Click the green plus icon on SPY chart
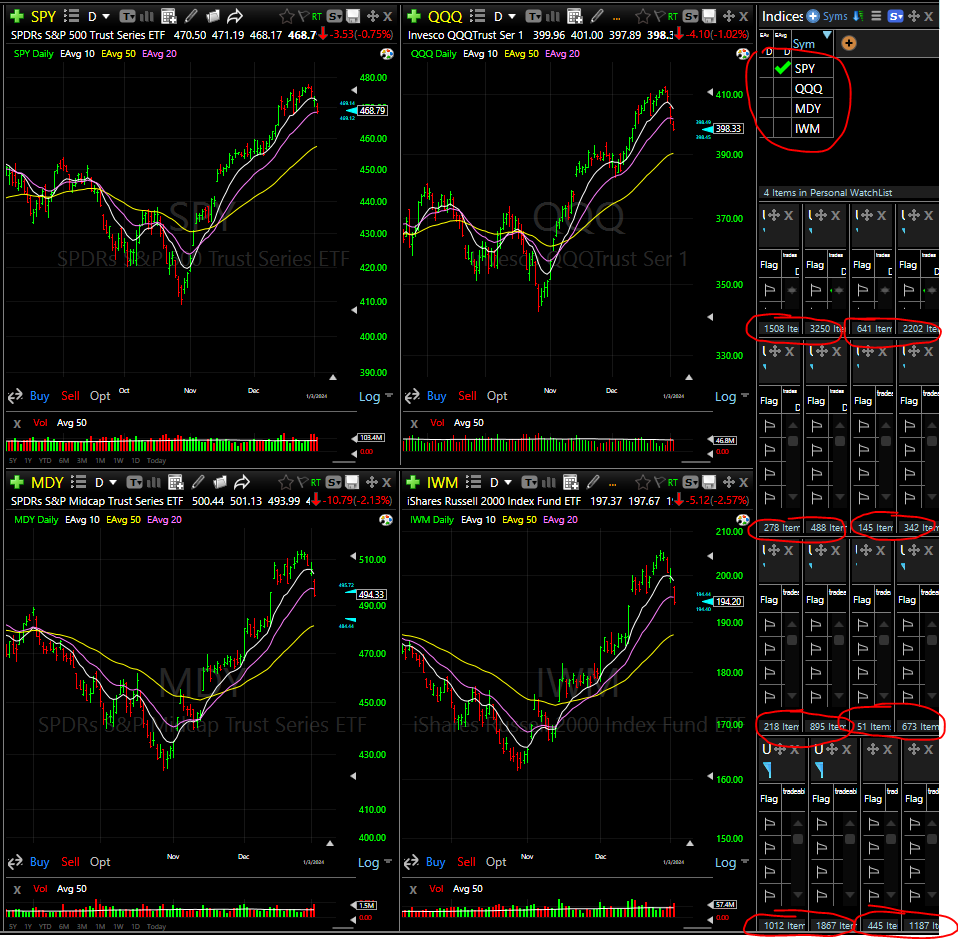 tap(16, 16)
